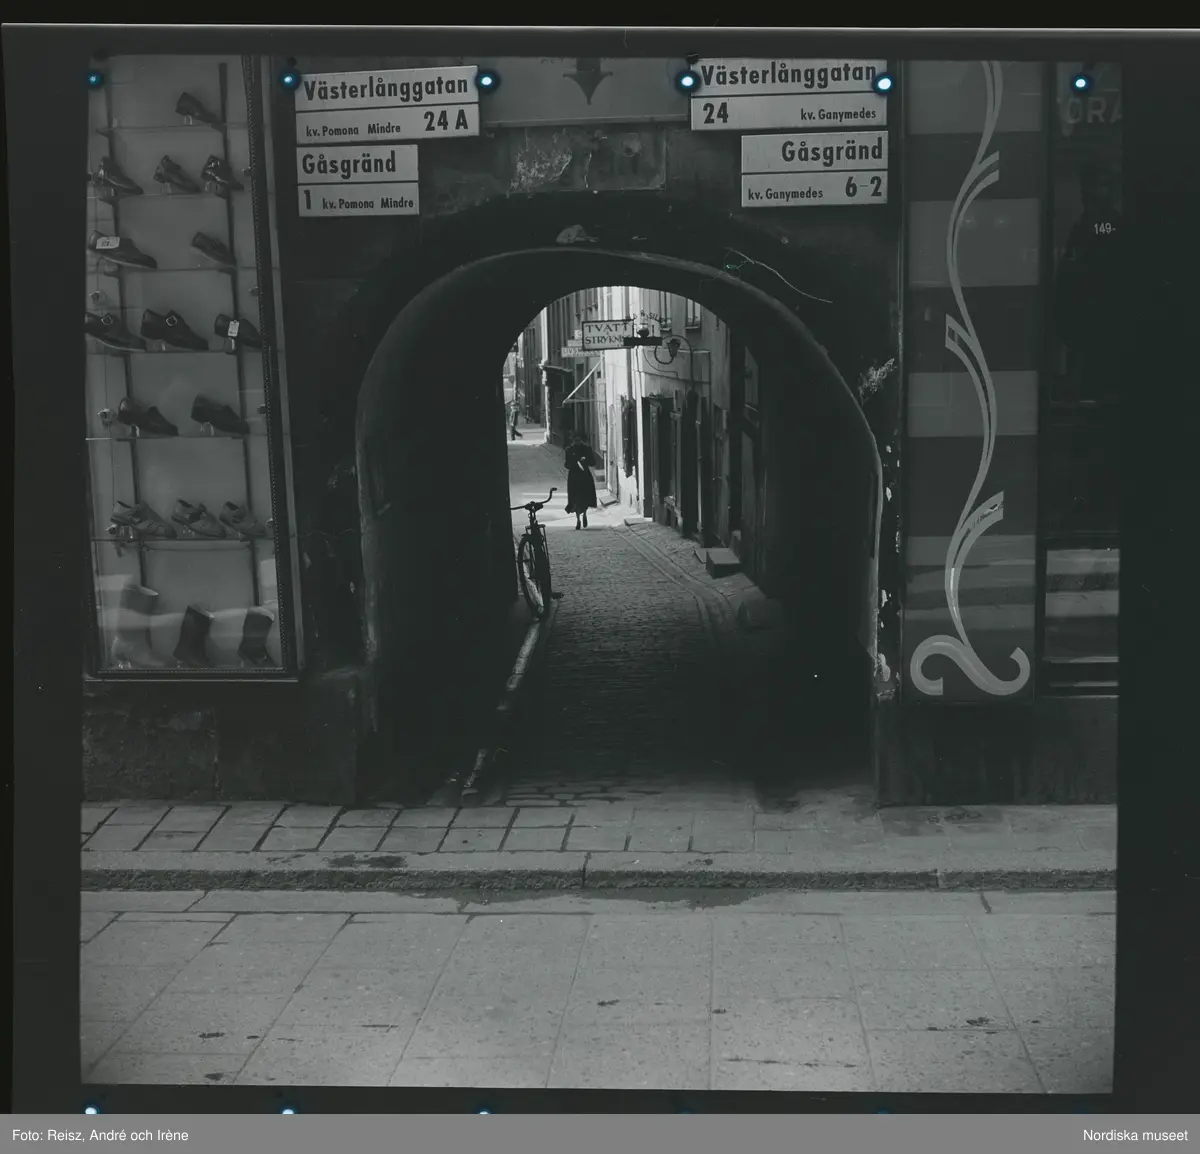Click the hanging TVÄTT laundry sign
1200x1154 pixels.
[604, 335]
